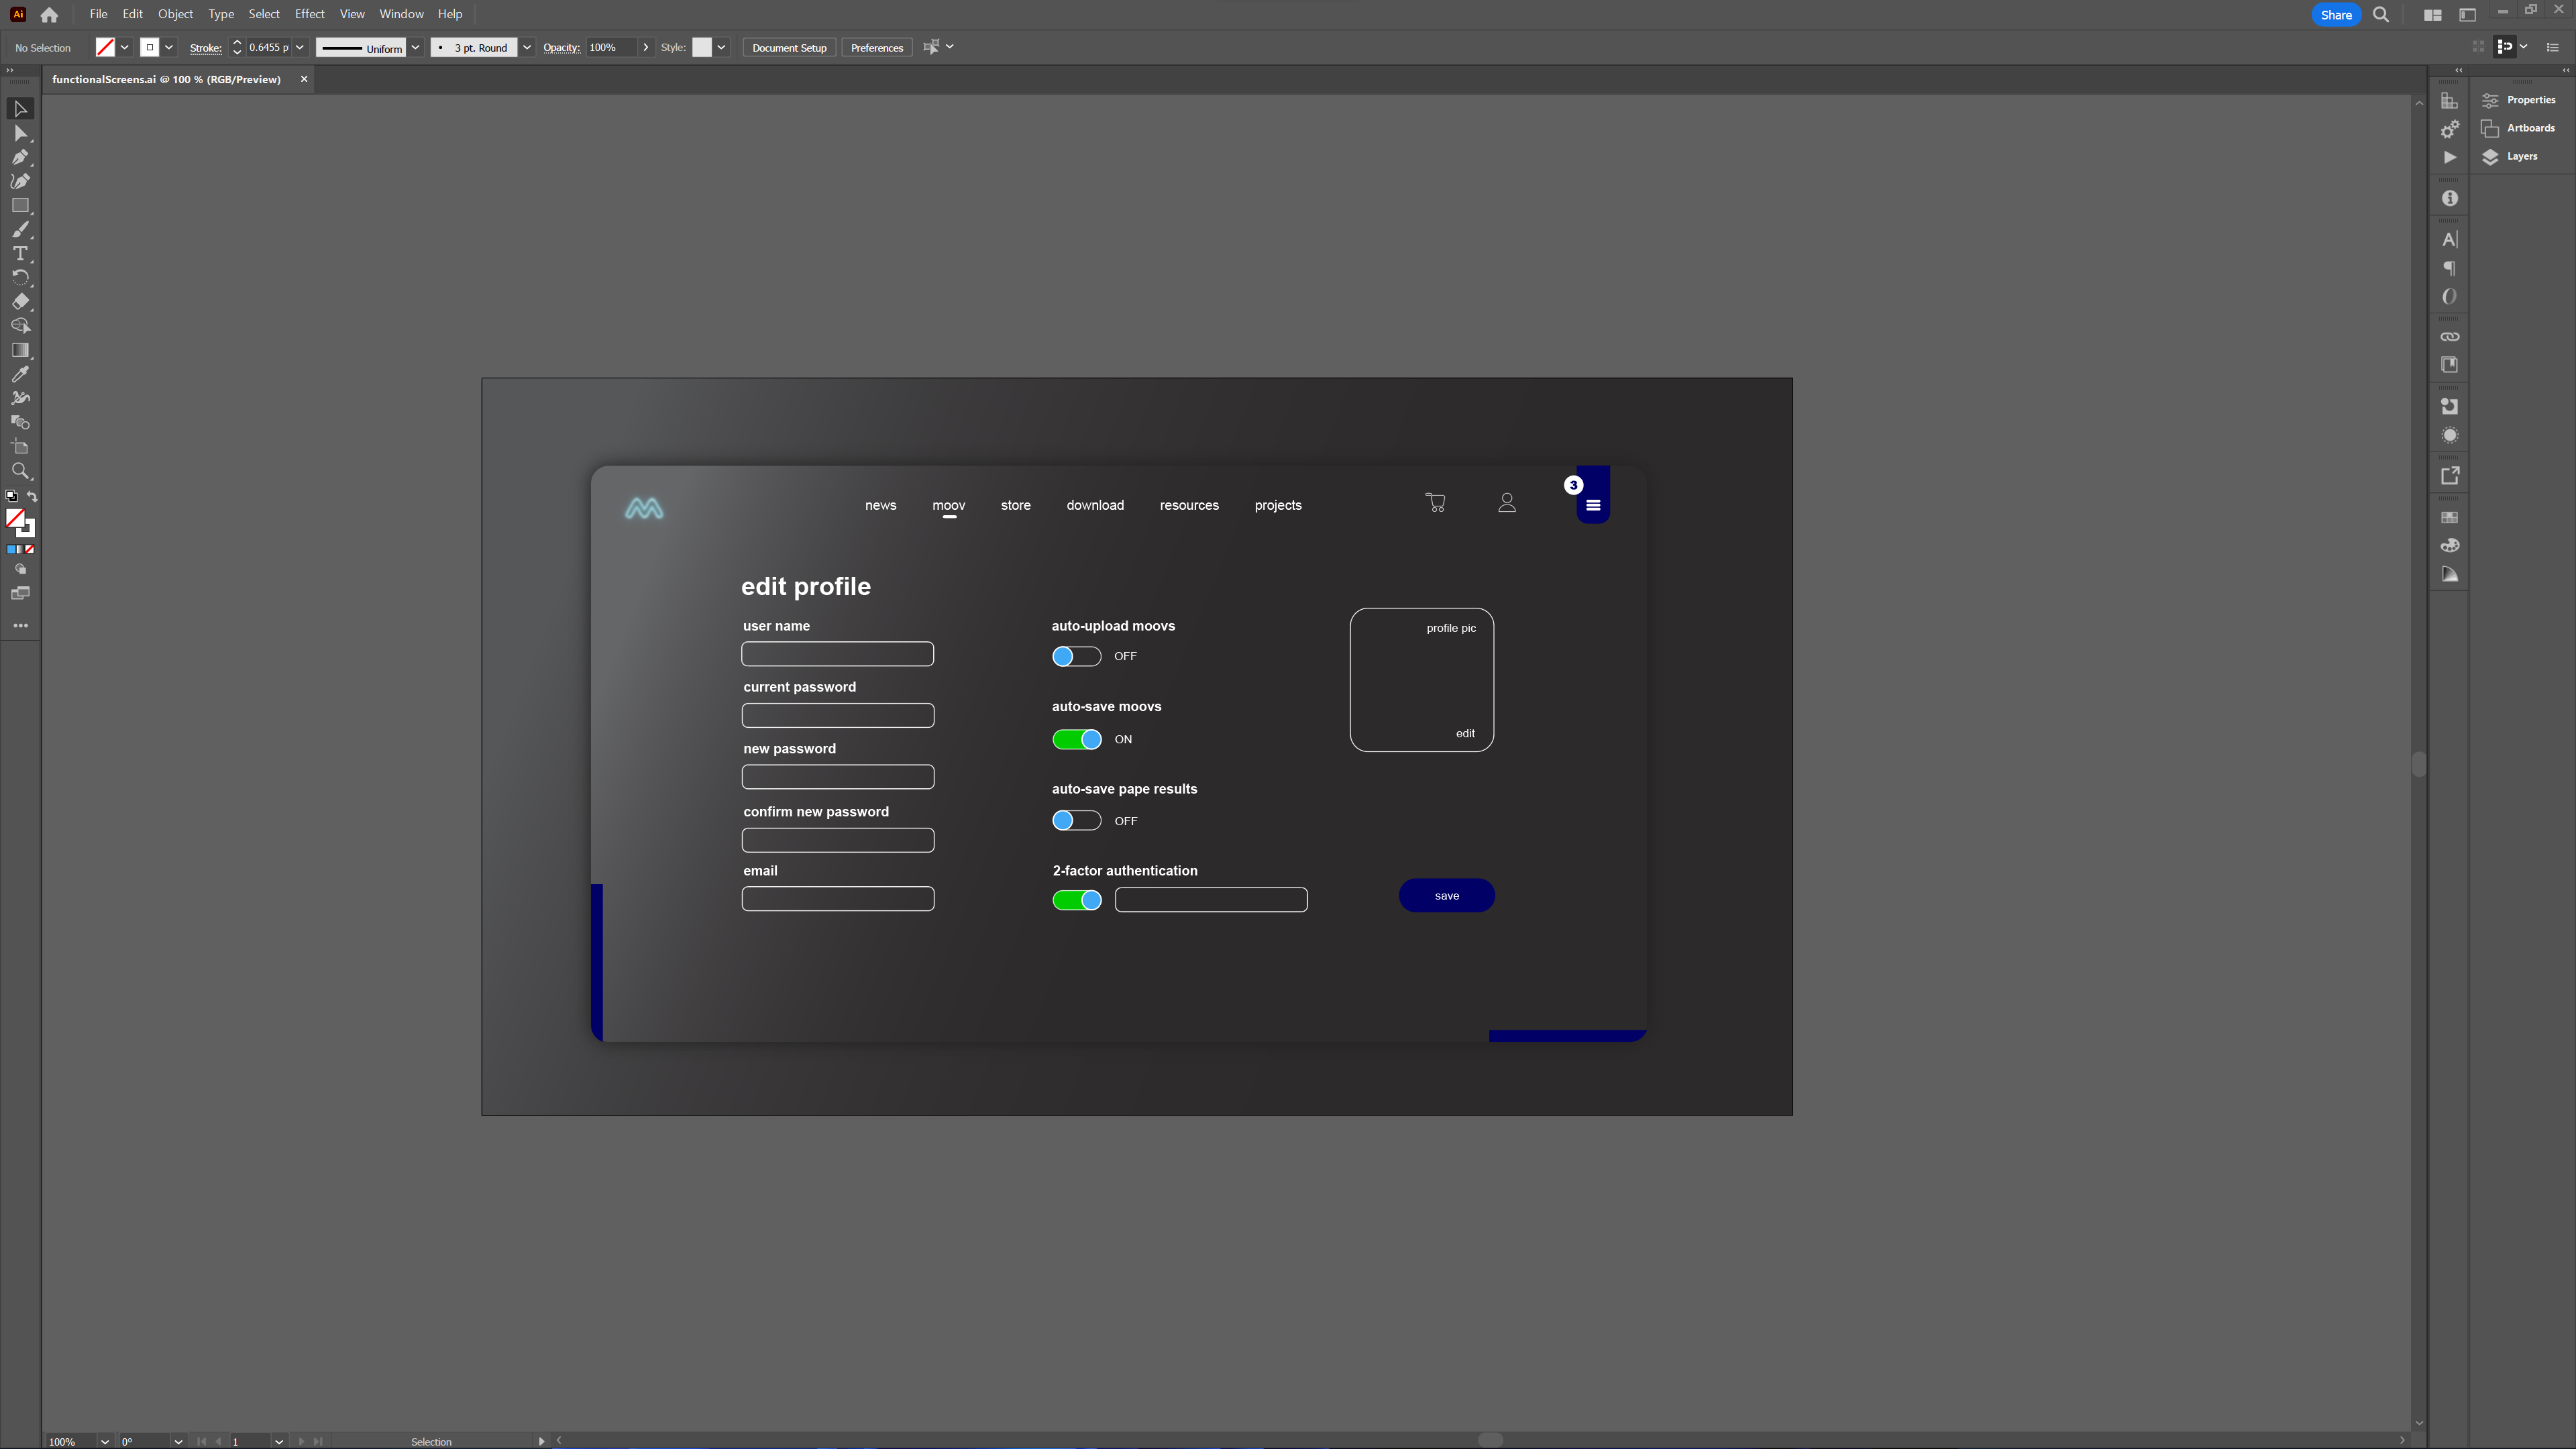Image resolution: width=2576 pixels, height=1449 pixels.
Task: Open 3 pt. Round brush dropdown
Action: click(526, 47)
